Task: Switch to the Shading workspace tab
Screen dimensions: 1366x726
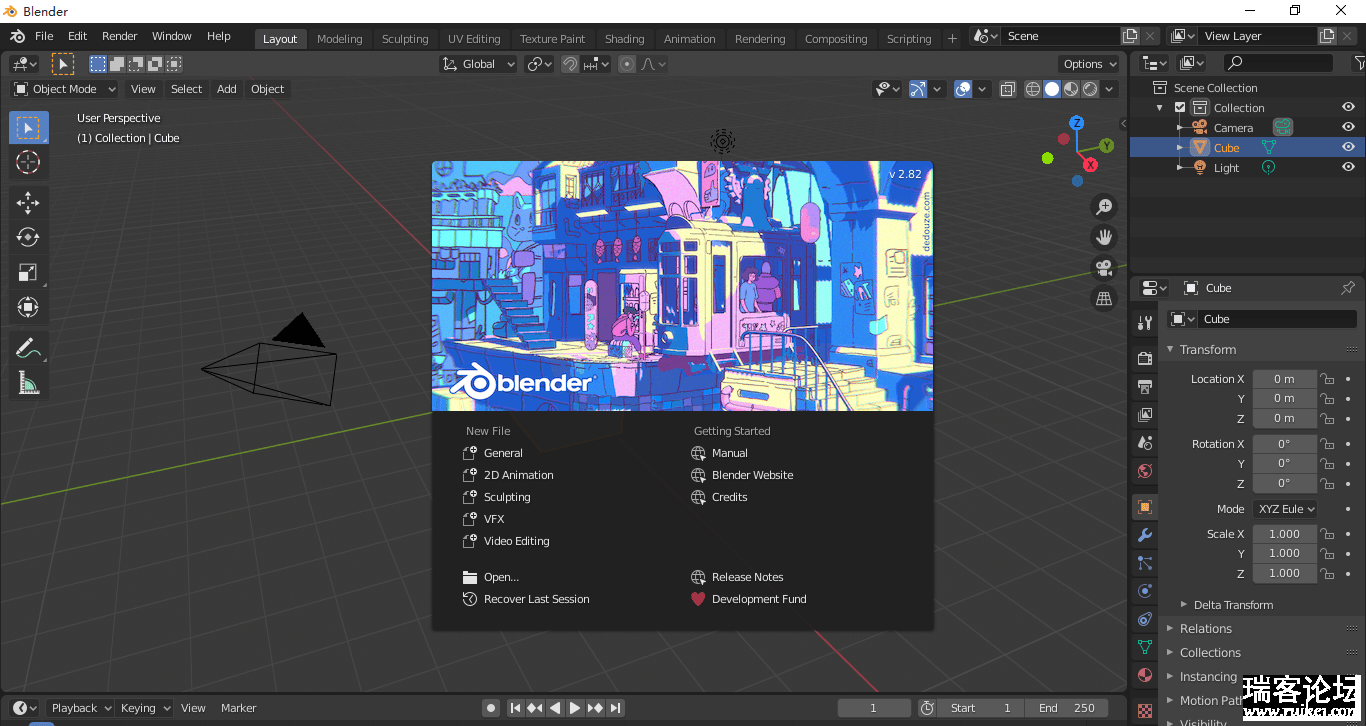Action: coord(624,39)
